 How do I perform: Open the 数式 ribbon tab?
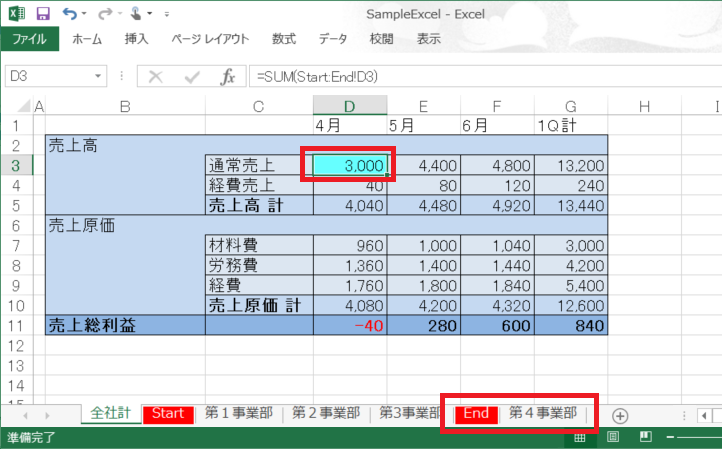click(284, 39)
